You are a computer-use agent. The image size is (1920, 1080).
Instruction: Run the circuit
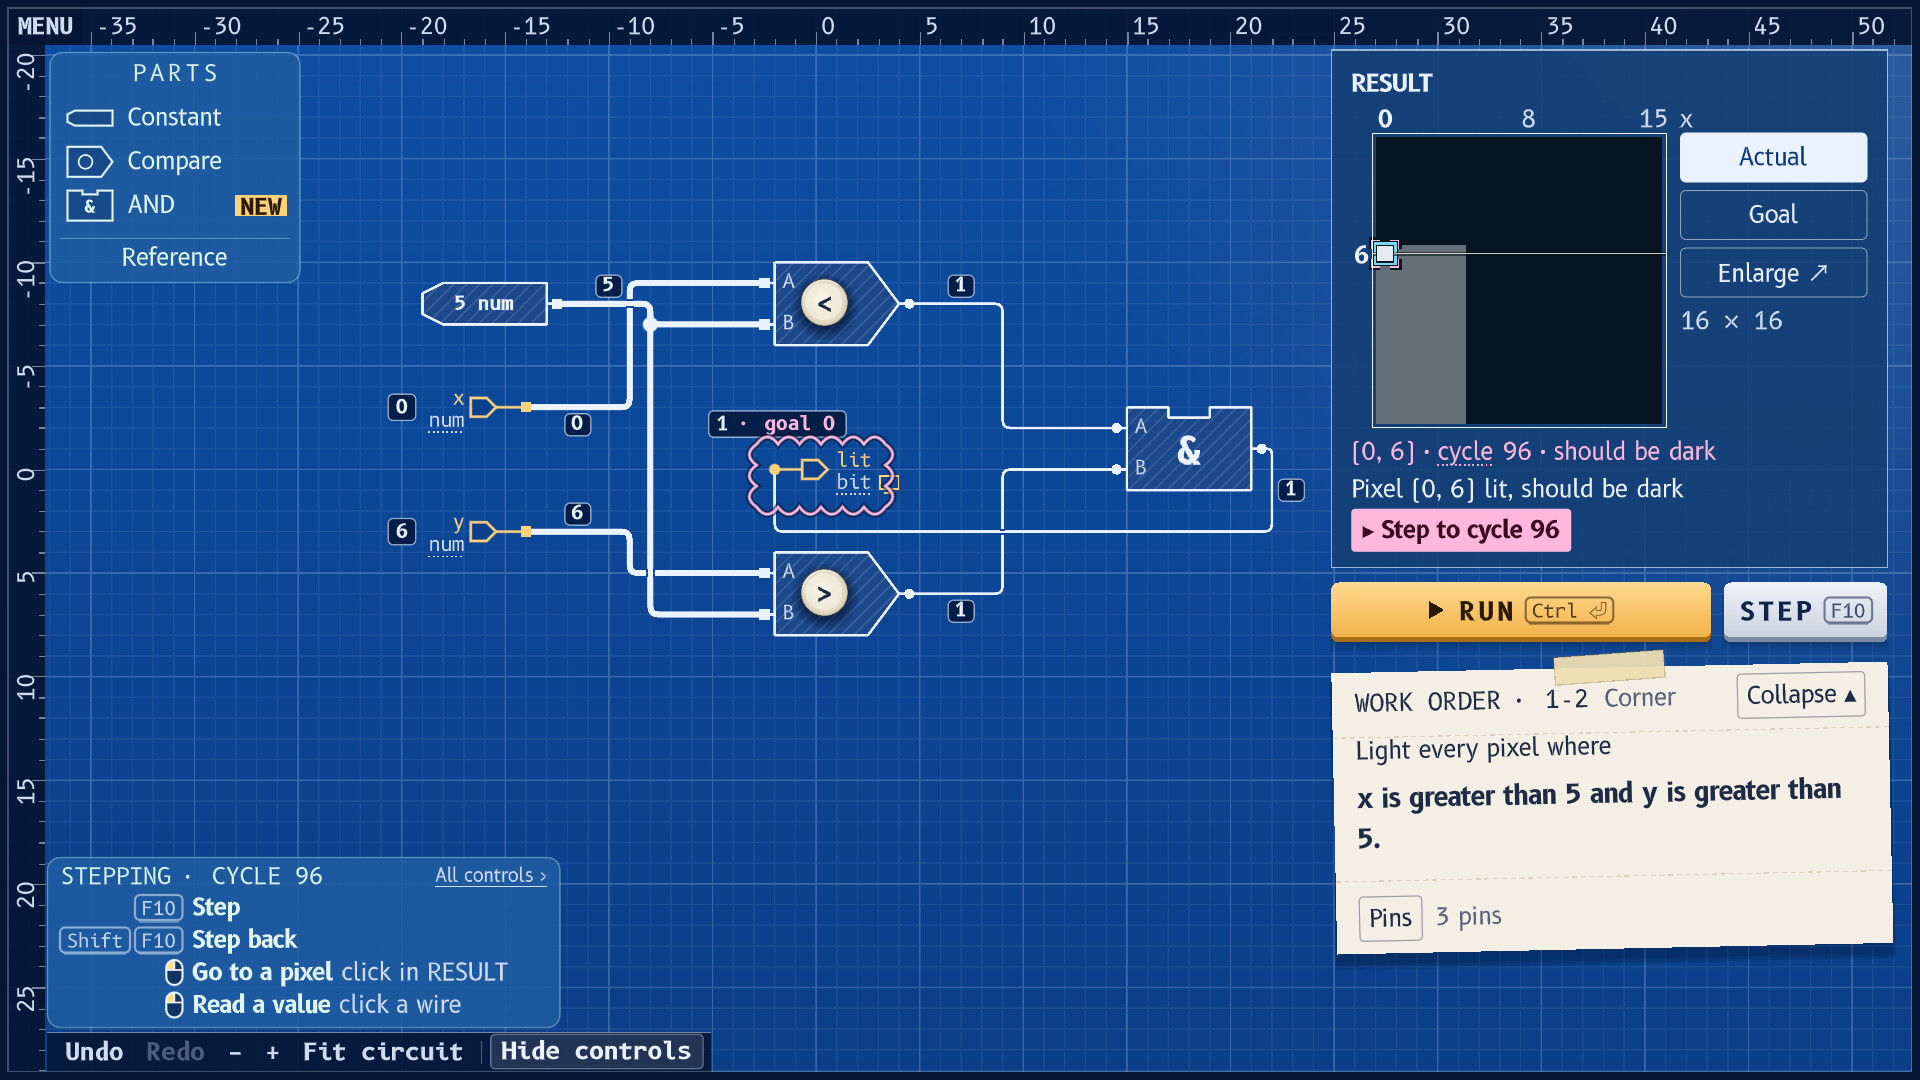click(x=1520, y=611)
